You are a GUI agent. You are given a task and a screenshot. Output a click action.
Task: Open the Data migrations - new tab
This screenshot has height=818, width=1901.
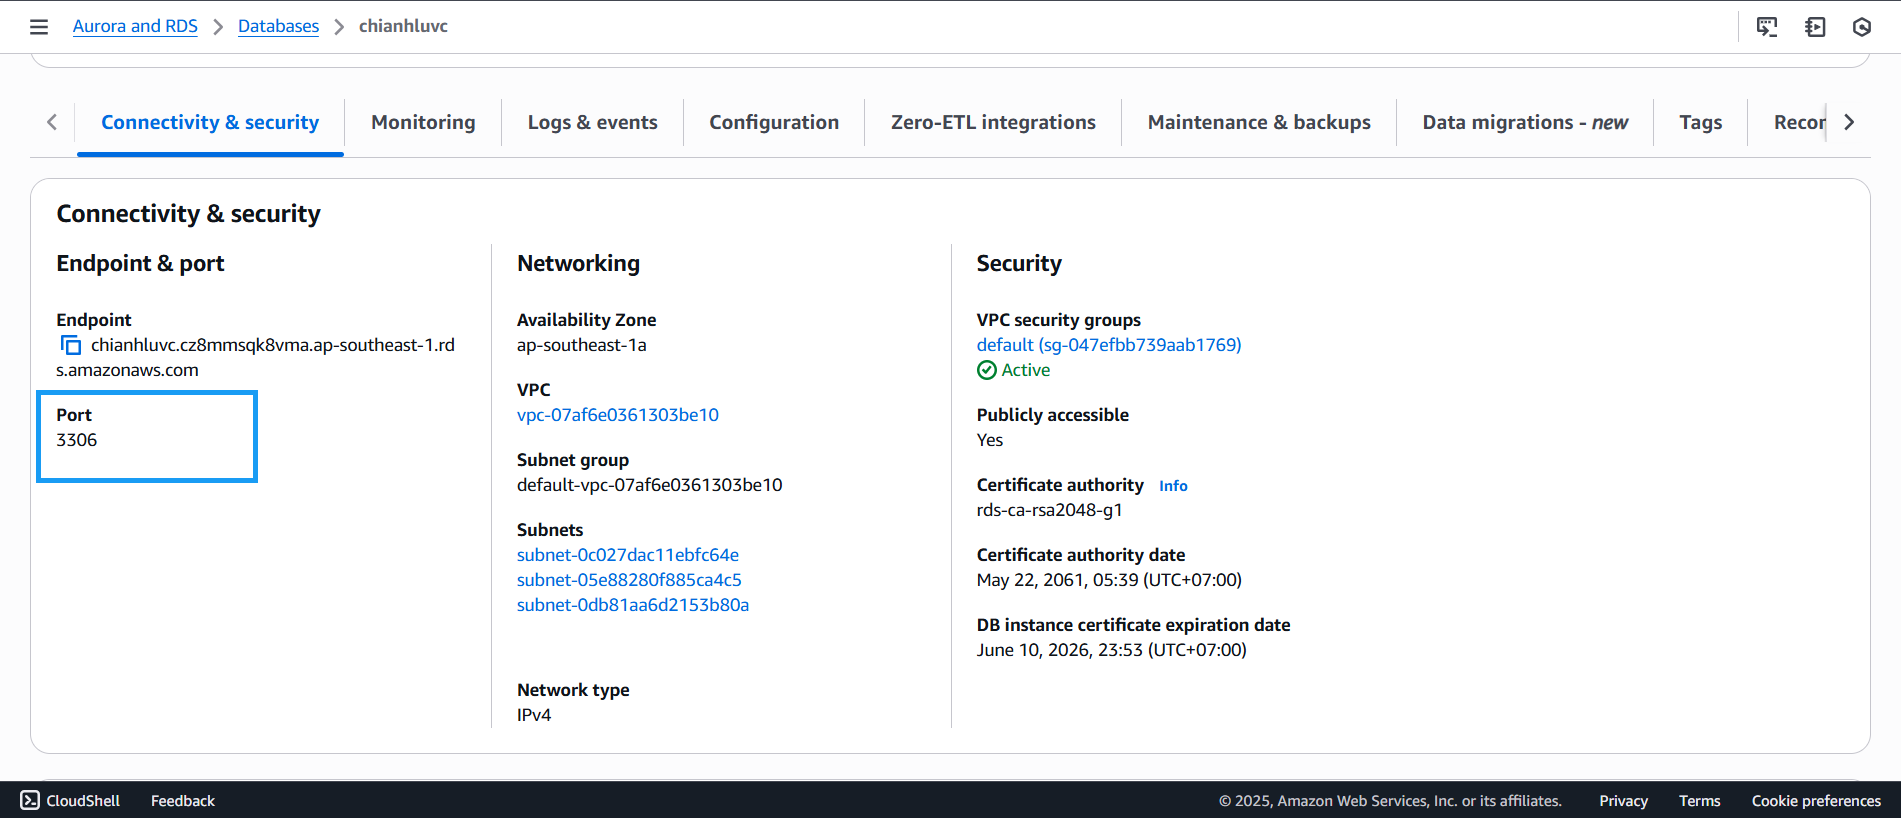pos(1525,122)
